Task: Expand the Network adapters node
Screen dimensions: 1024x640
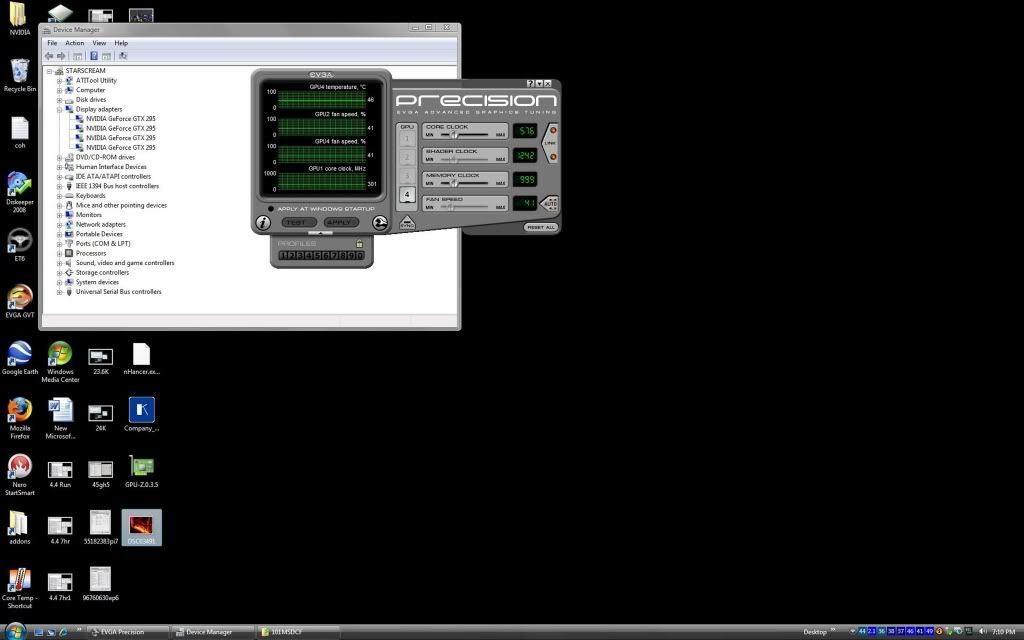Action: tap(59, 225)
